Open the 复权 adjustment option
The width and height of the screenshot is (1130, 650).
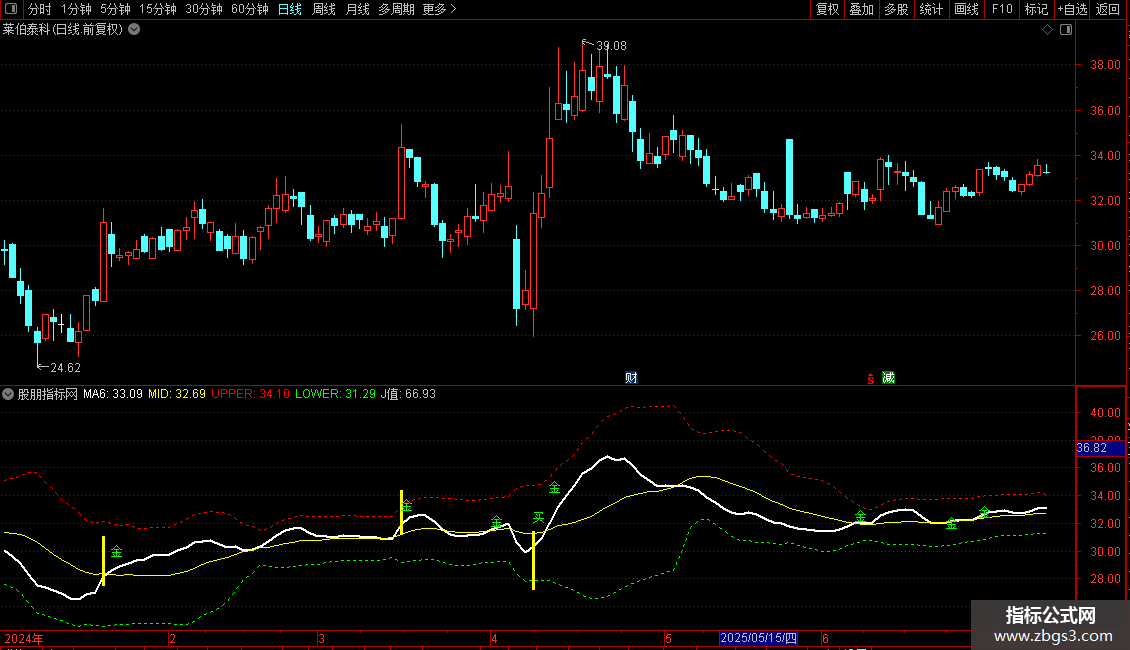pyautogui.click(x=827, y=9)
